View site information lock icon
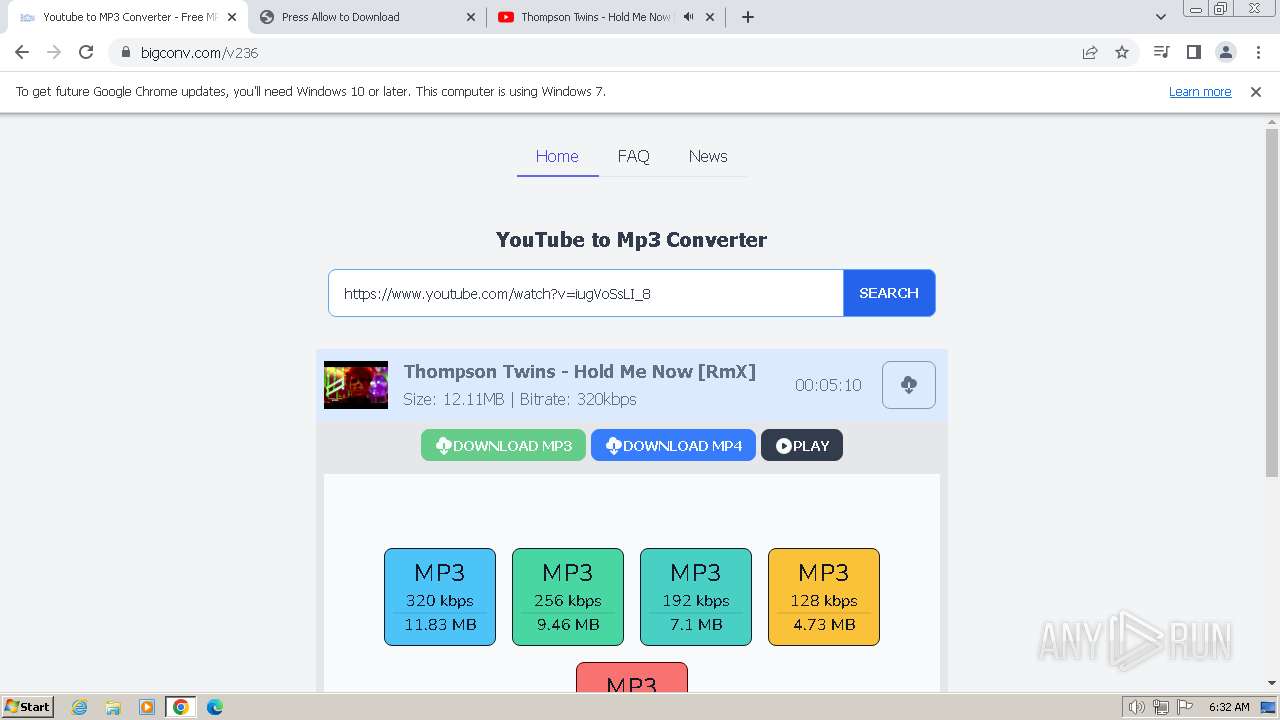 point(125,52)
